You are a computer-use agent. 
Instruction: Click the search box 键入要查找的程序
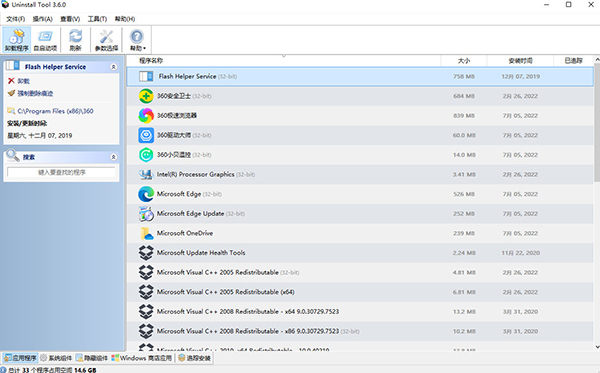click(x=61, y=173)
